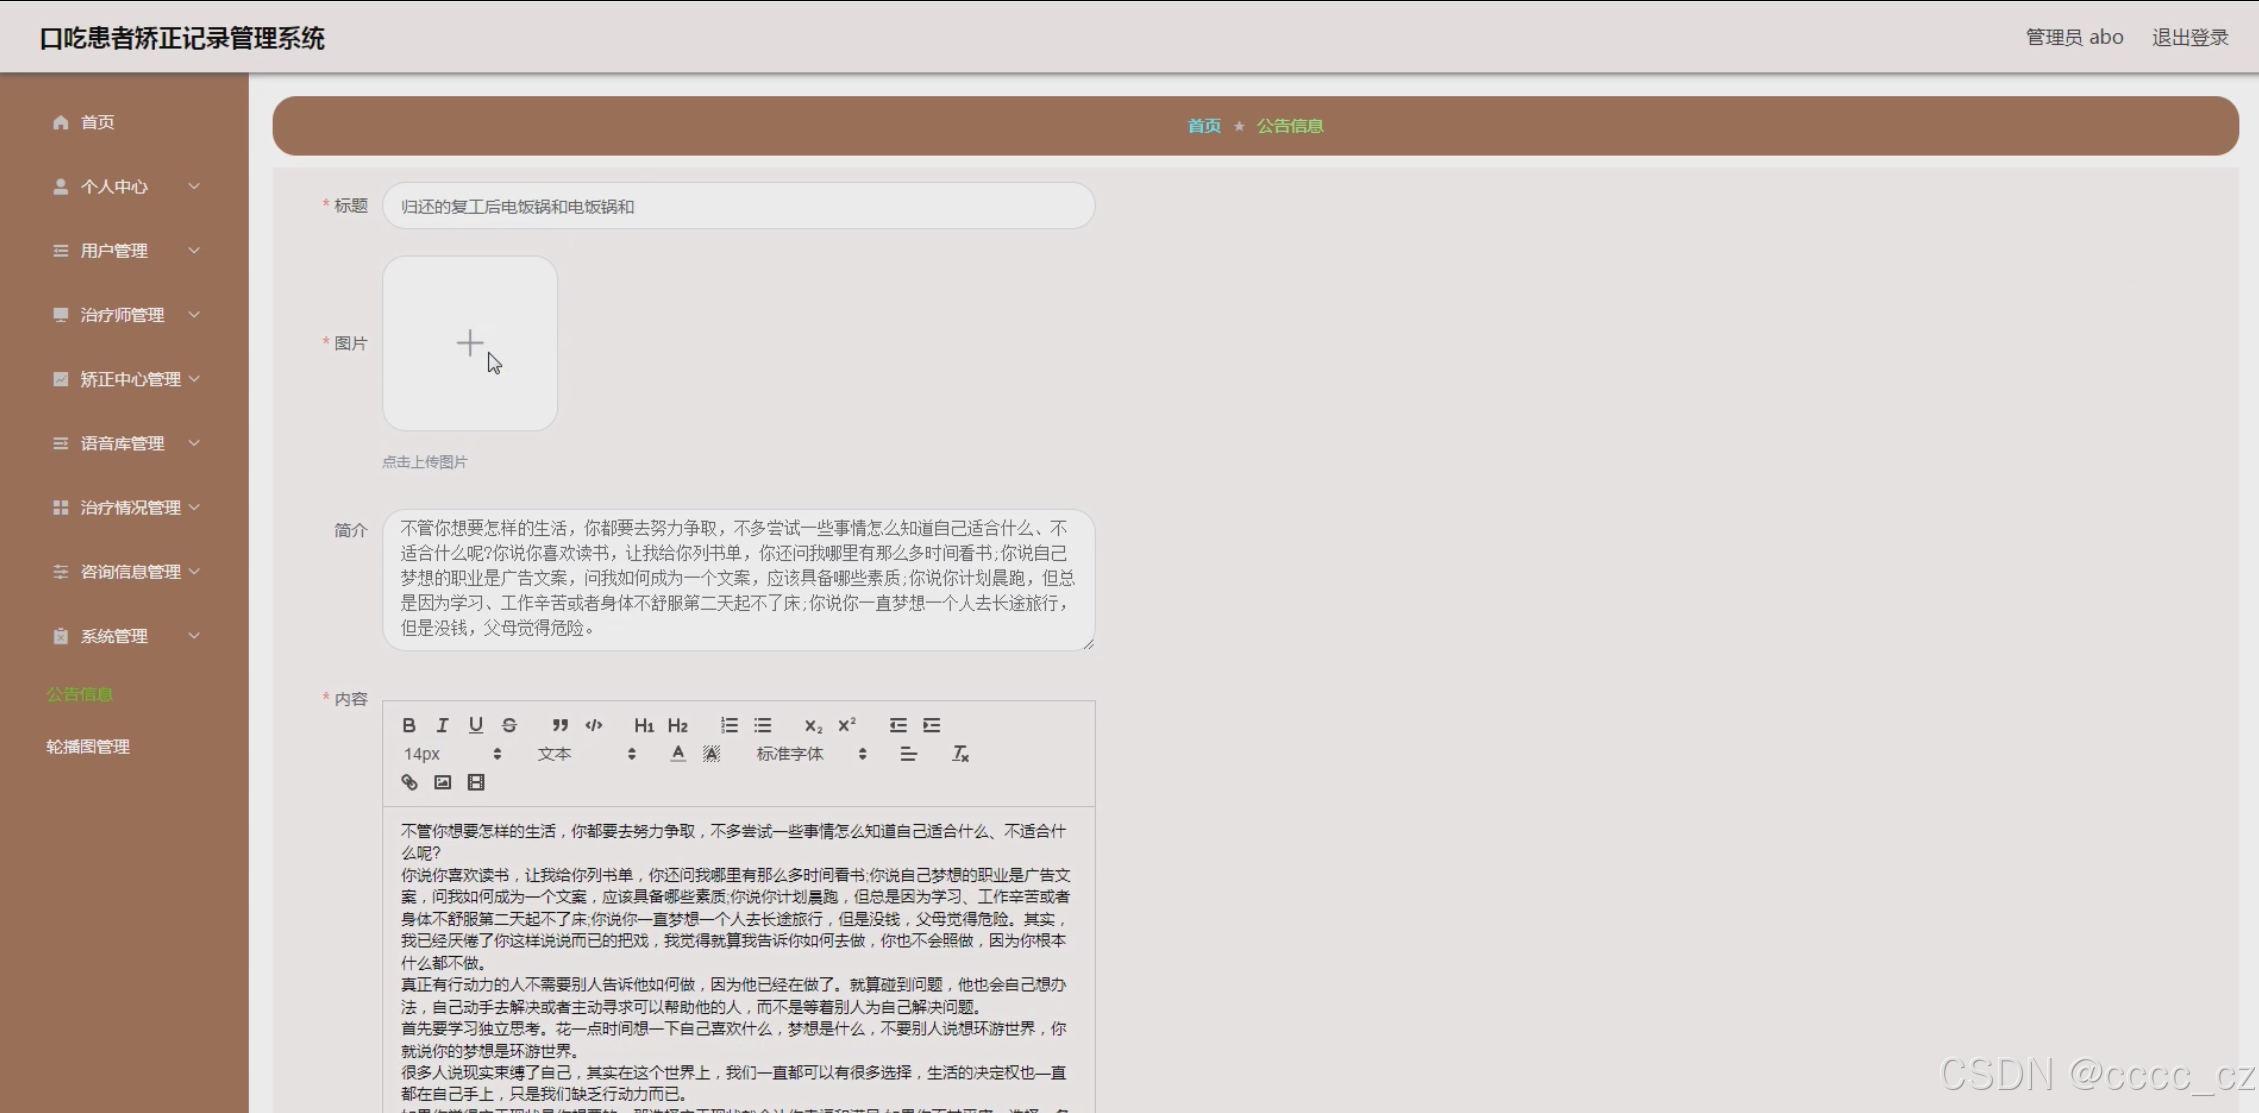
Task: Open the text color picker
Action: [x=678, y=754]
